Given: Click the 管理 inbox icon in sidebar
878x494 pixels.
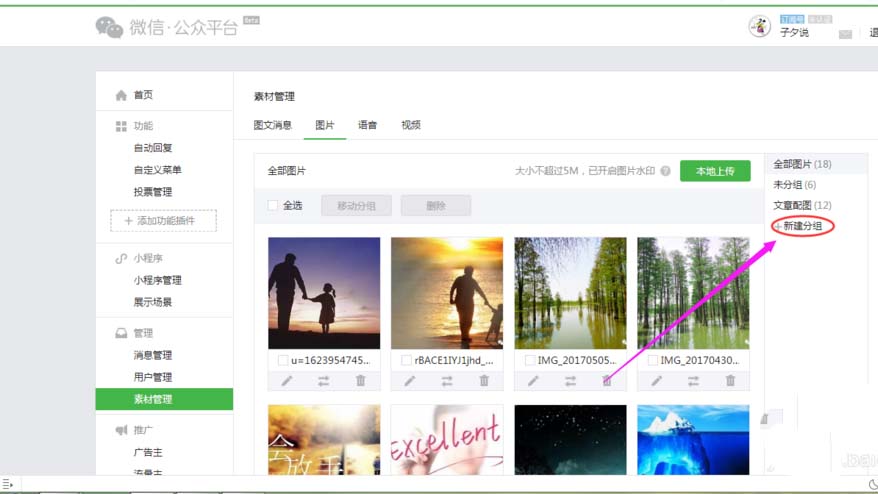Looking at the screenshot, I should click(x=121, y=333).
